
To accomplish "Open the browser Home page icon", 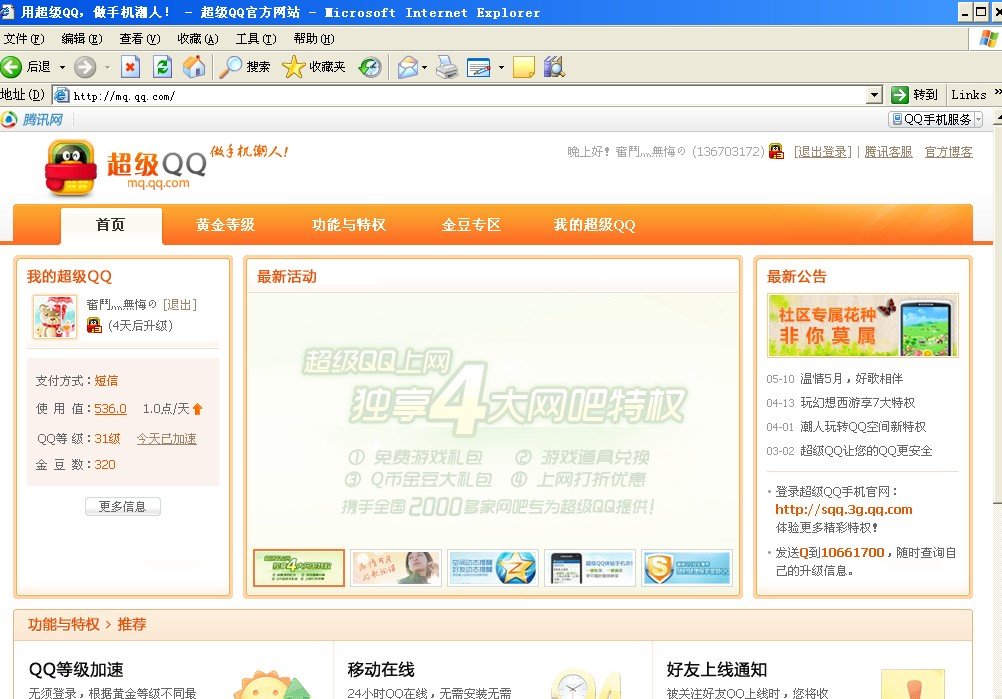I will [x=193, y=67].
